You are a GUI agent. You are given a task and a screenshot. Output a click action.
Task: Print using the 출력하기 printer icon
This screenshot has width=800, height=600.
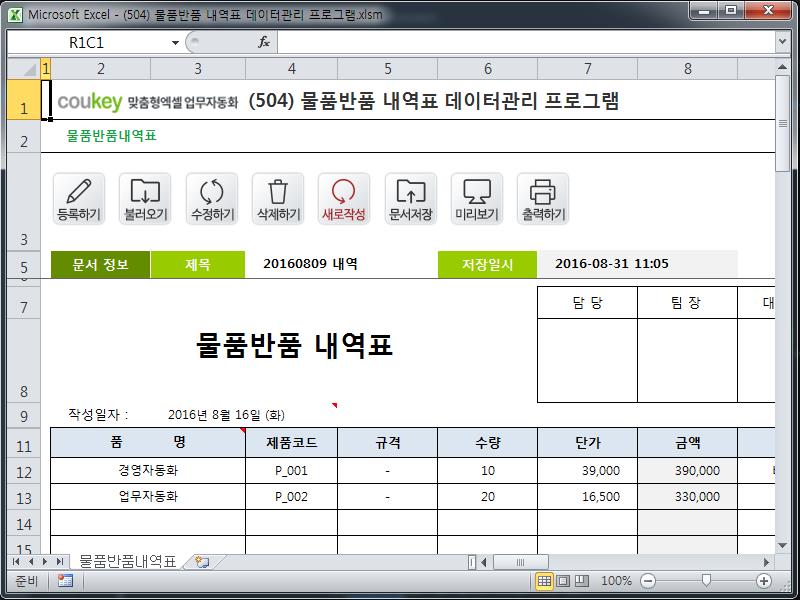click(x=543, y=199)
